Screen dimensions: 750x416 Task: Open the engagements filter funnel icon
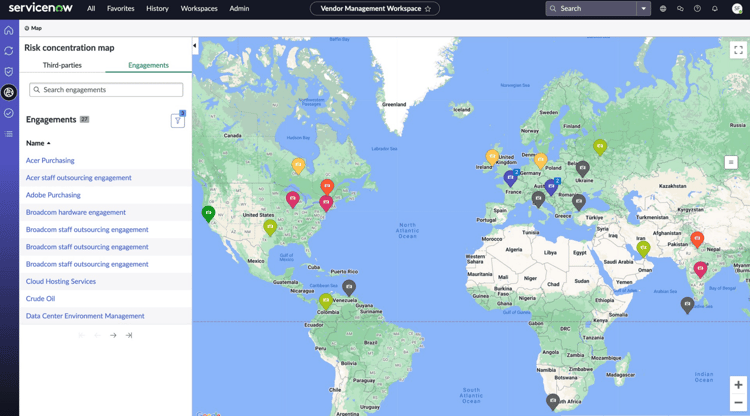pos(177,120)
